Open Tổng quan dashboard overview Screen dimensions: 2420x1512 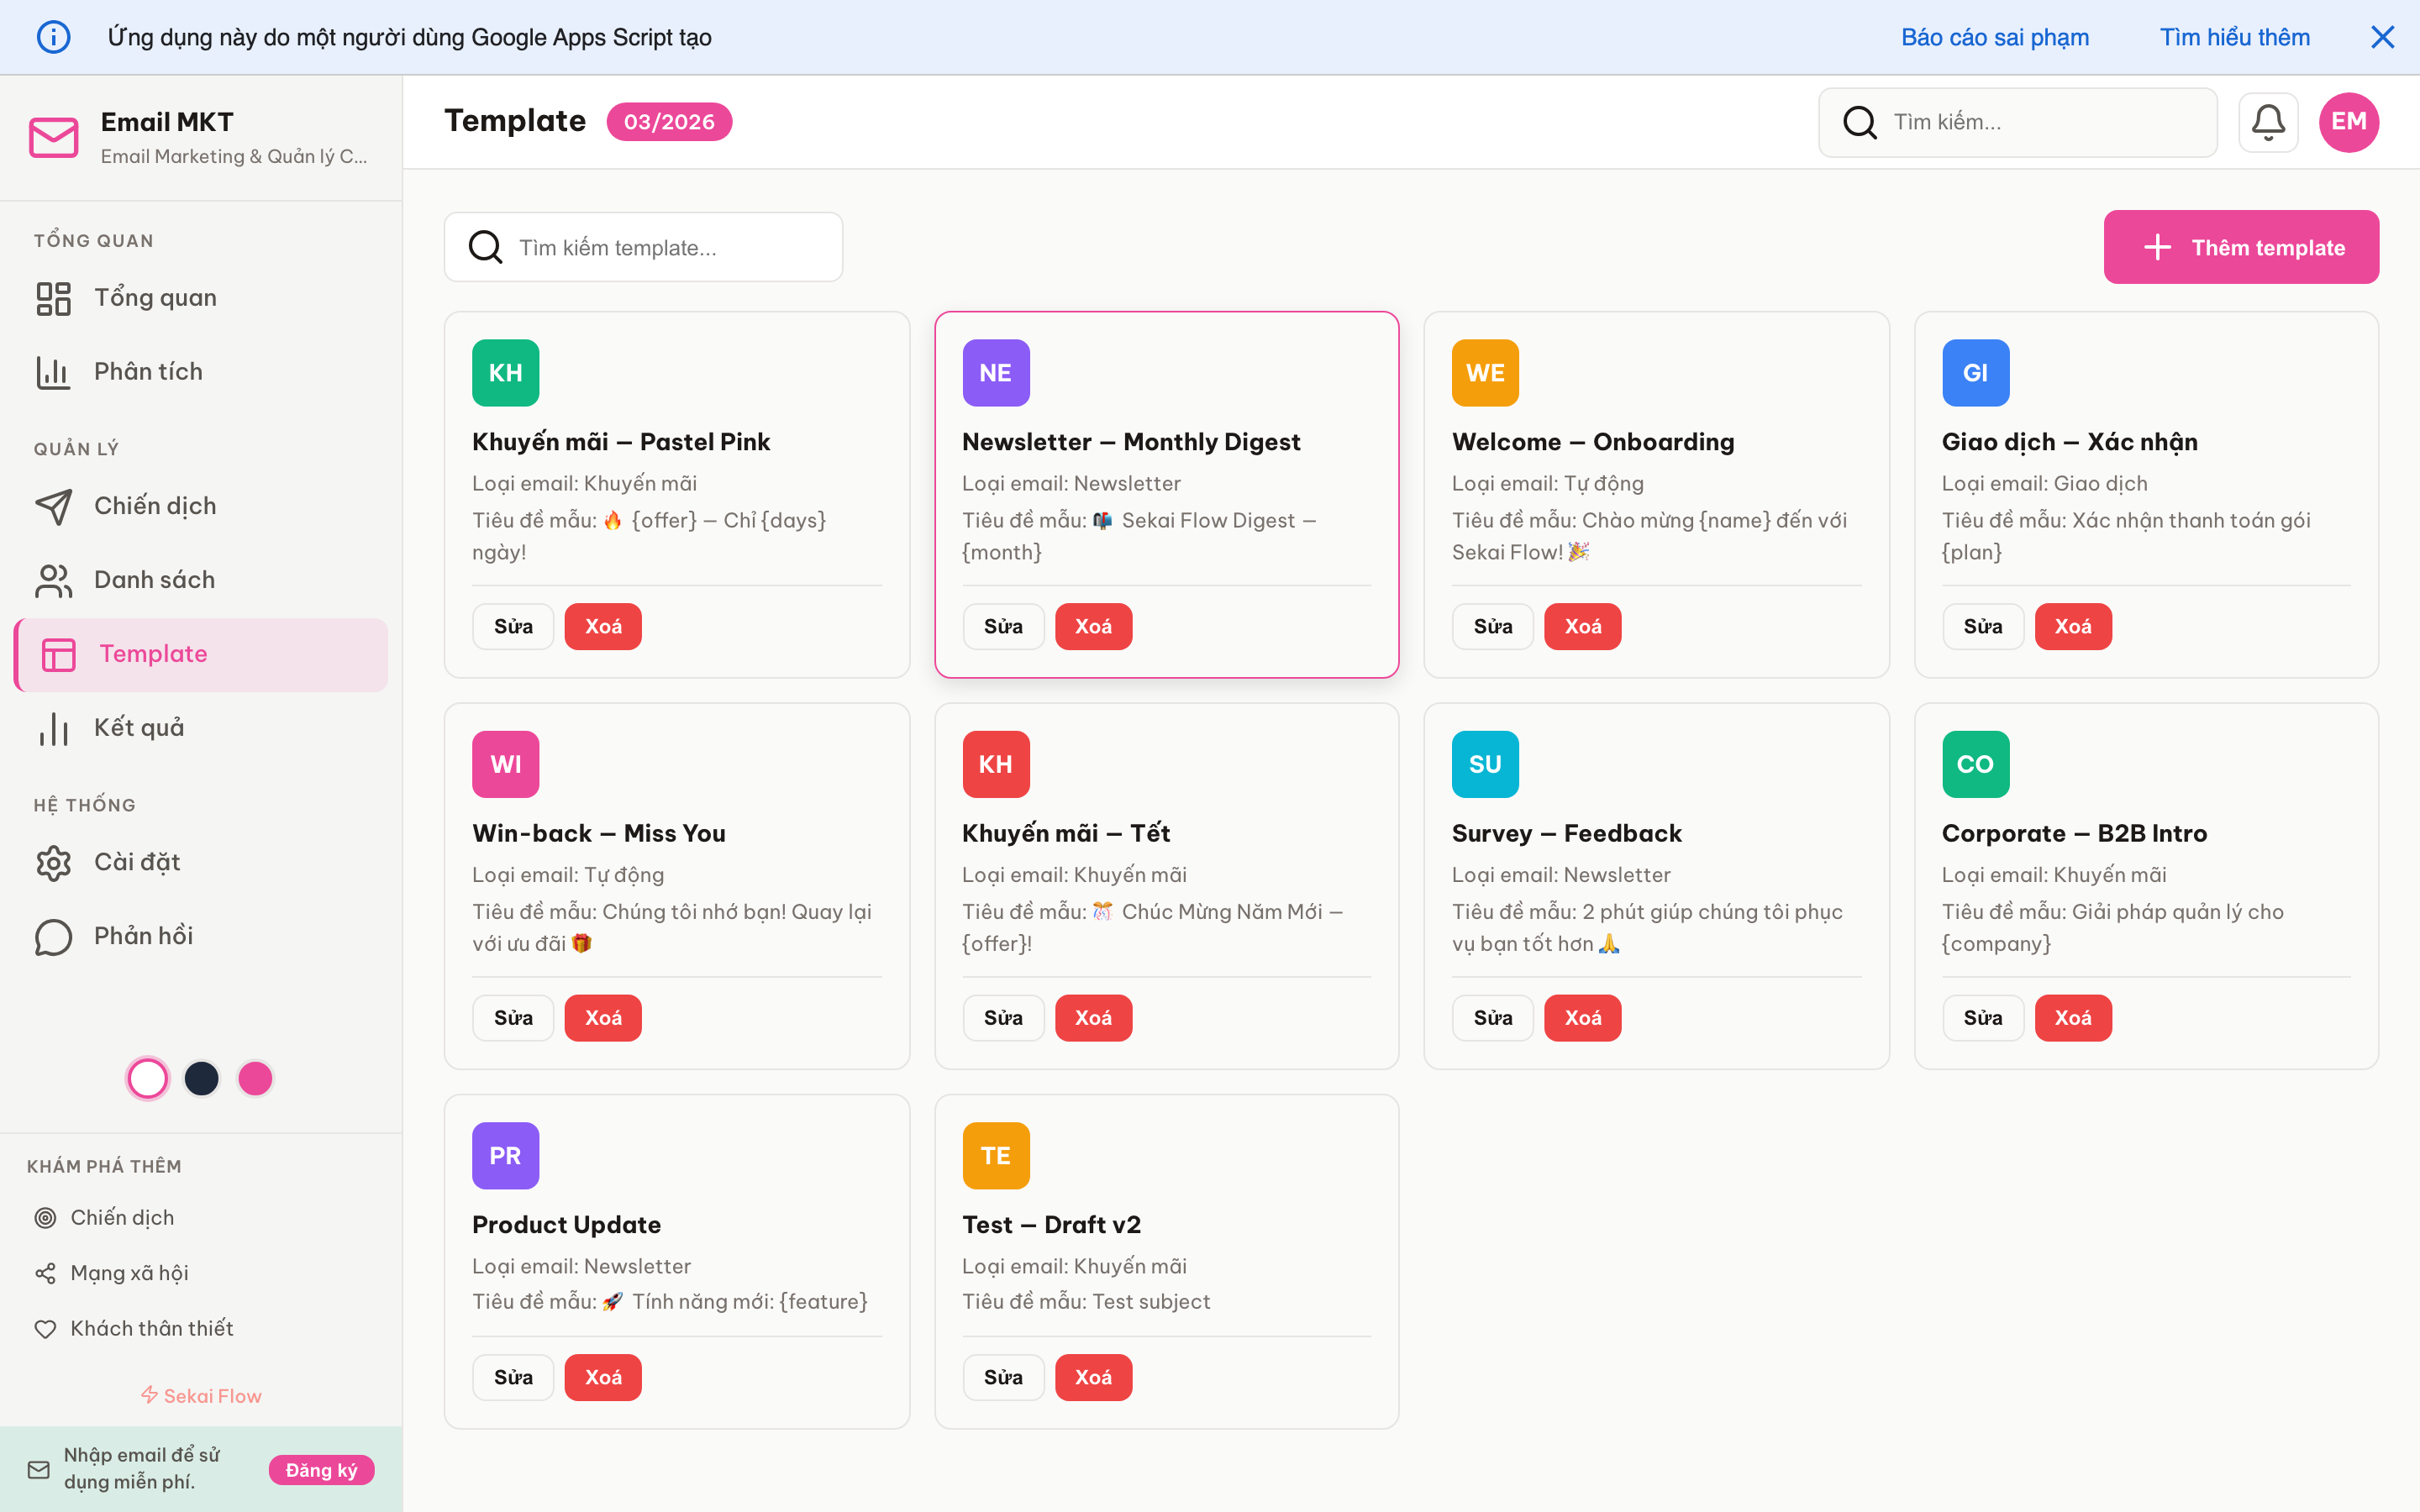(155, 297)
